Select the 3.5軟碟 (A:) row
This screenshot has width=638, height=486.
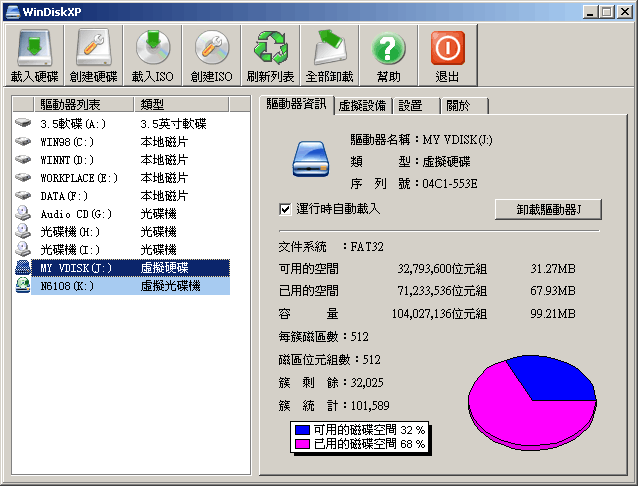(x=122, y=123)
